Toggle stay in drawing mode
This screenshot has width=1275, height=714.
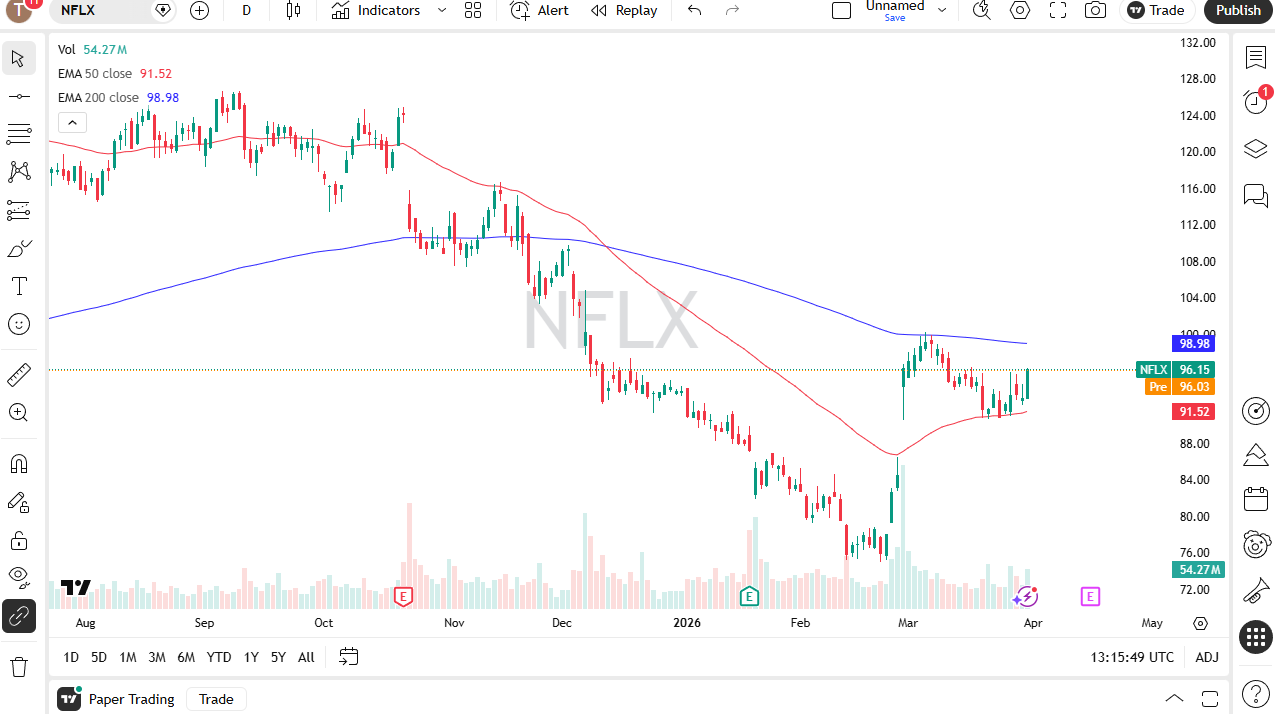coord(18,502)
